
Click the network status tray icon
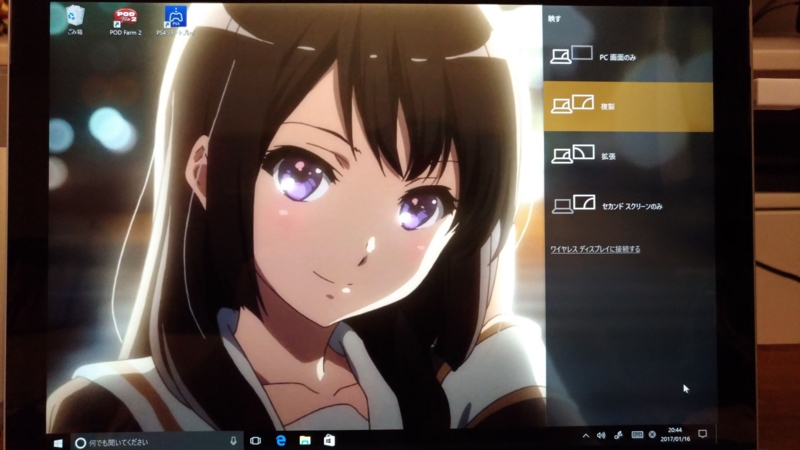653,435
